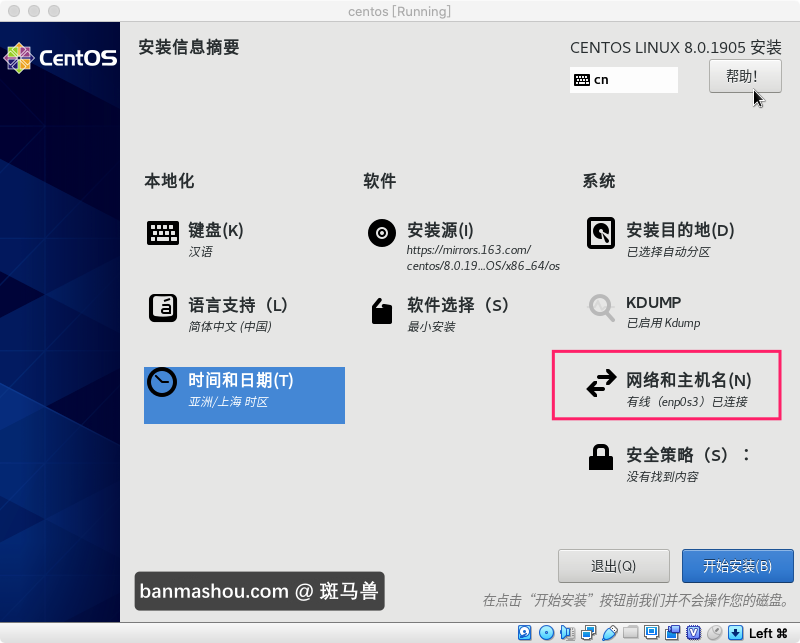Open the 安全策略(S) lock icon
The width and height of the screenshot is (800, 643).
[x=601, y=457]
